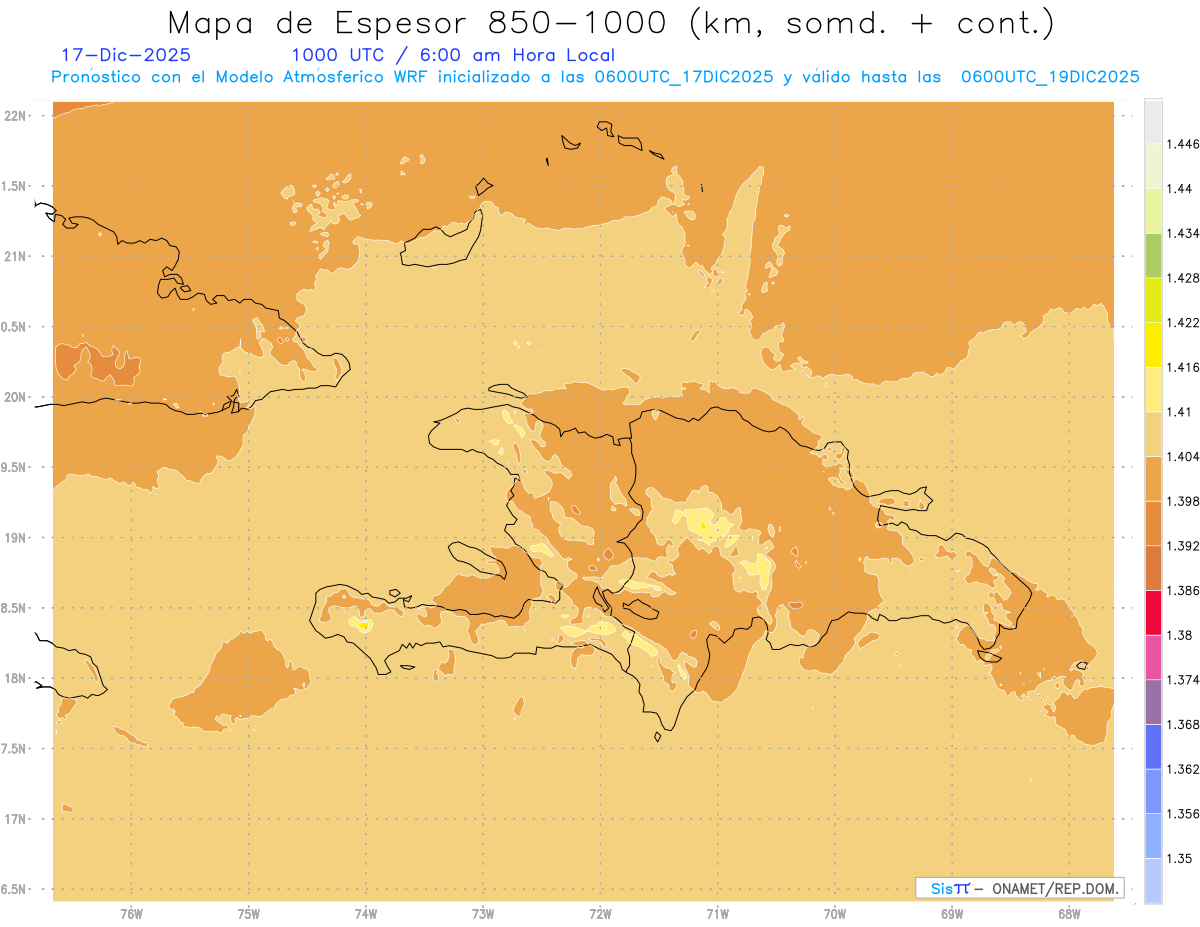This screenshot has height=927, width=1200.
Task: Click the "17N" latitude label
Action: (x=15, y=819)
